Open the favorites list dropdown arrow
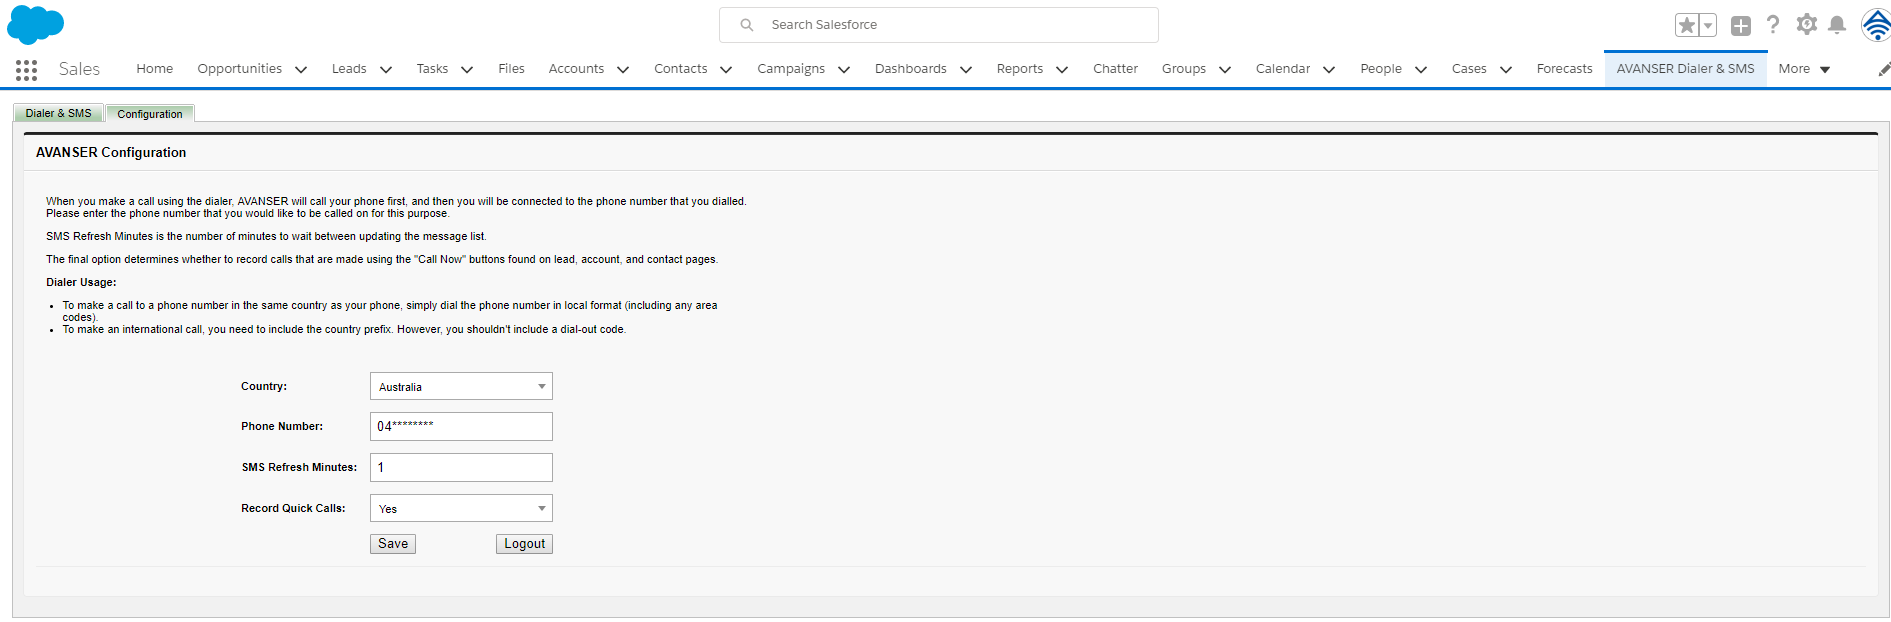Viewport: 1891px width, 622px height. tap(1708, 25)
